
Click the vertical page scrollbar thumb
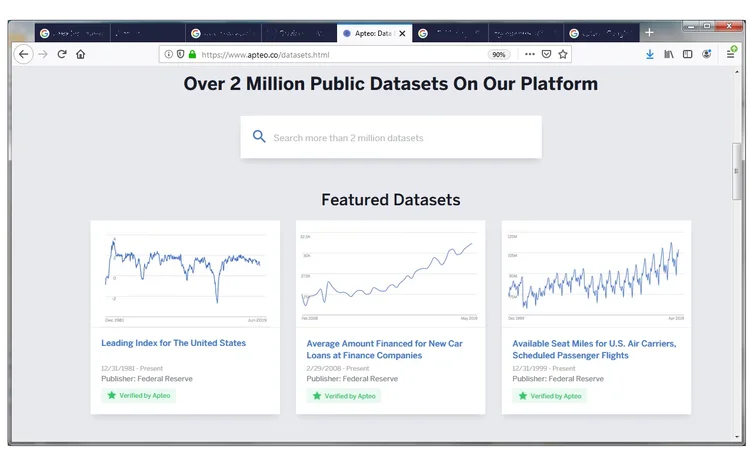coord(737,171)
